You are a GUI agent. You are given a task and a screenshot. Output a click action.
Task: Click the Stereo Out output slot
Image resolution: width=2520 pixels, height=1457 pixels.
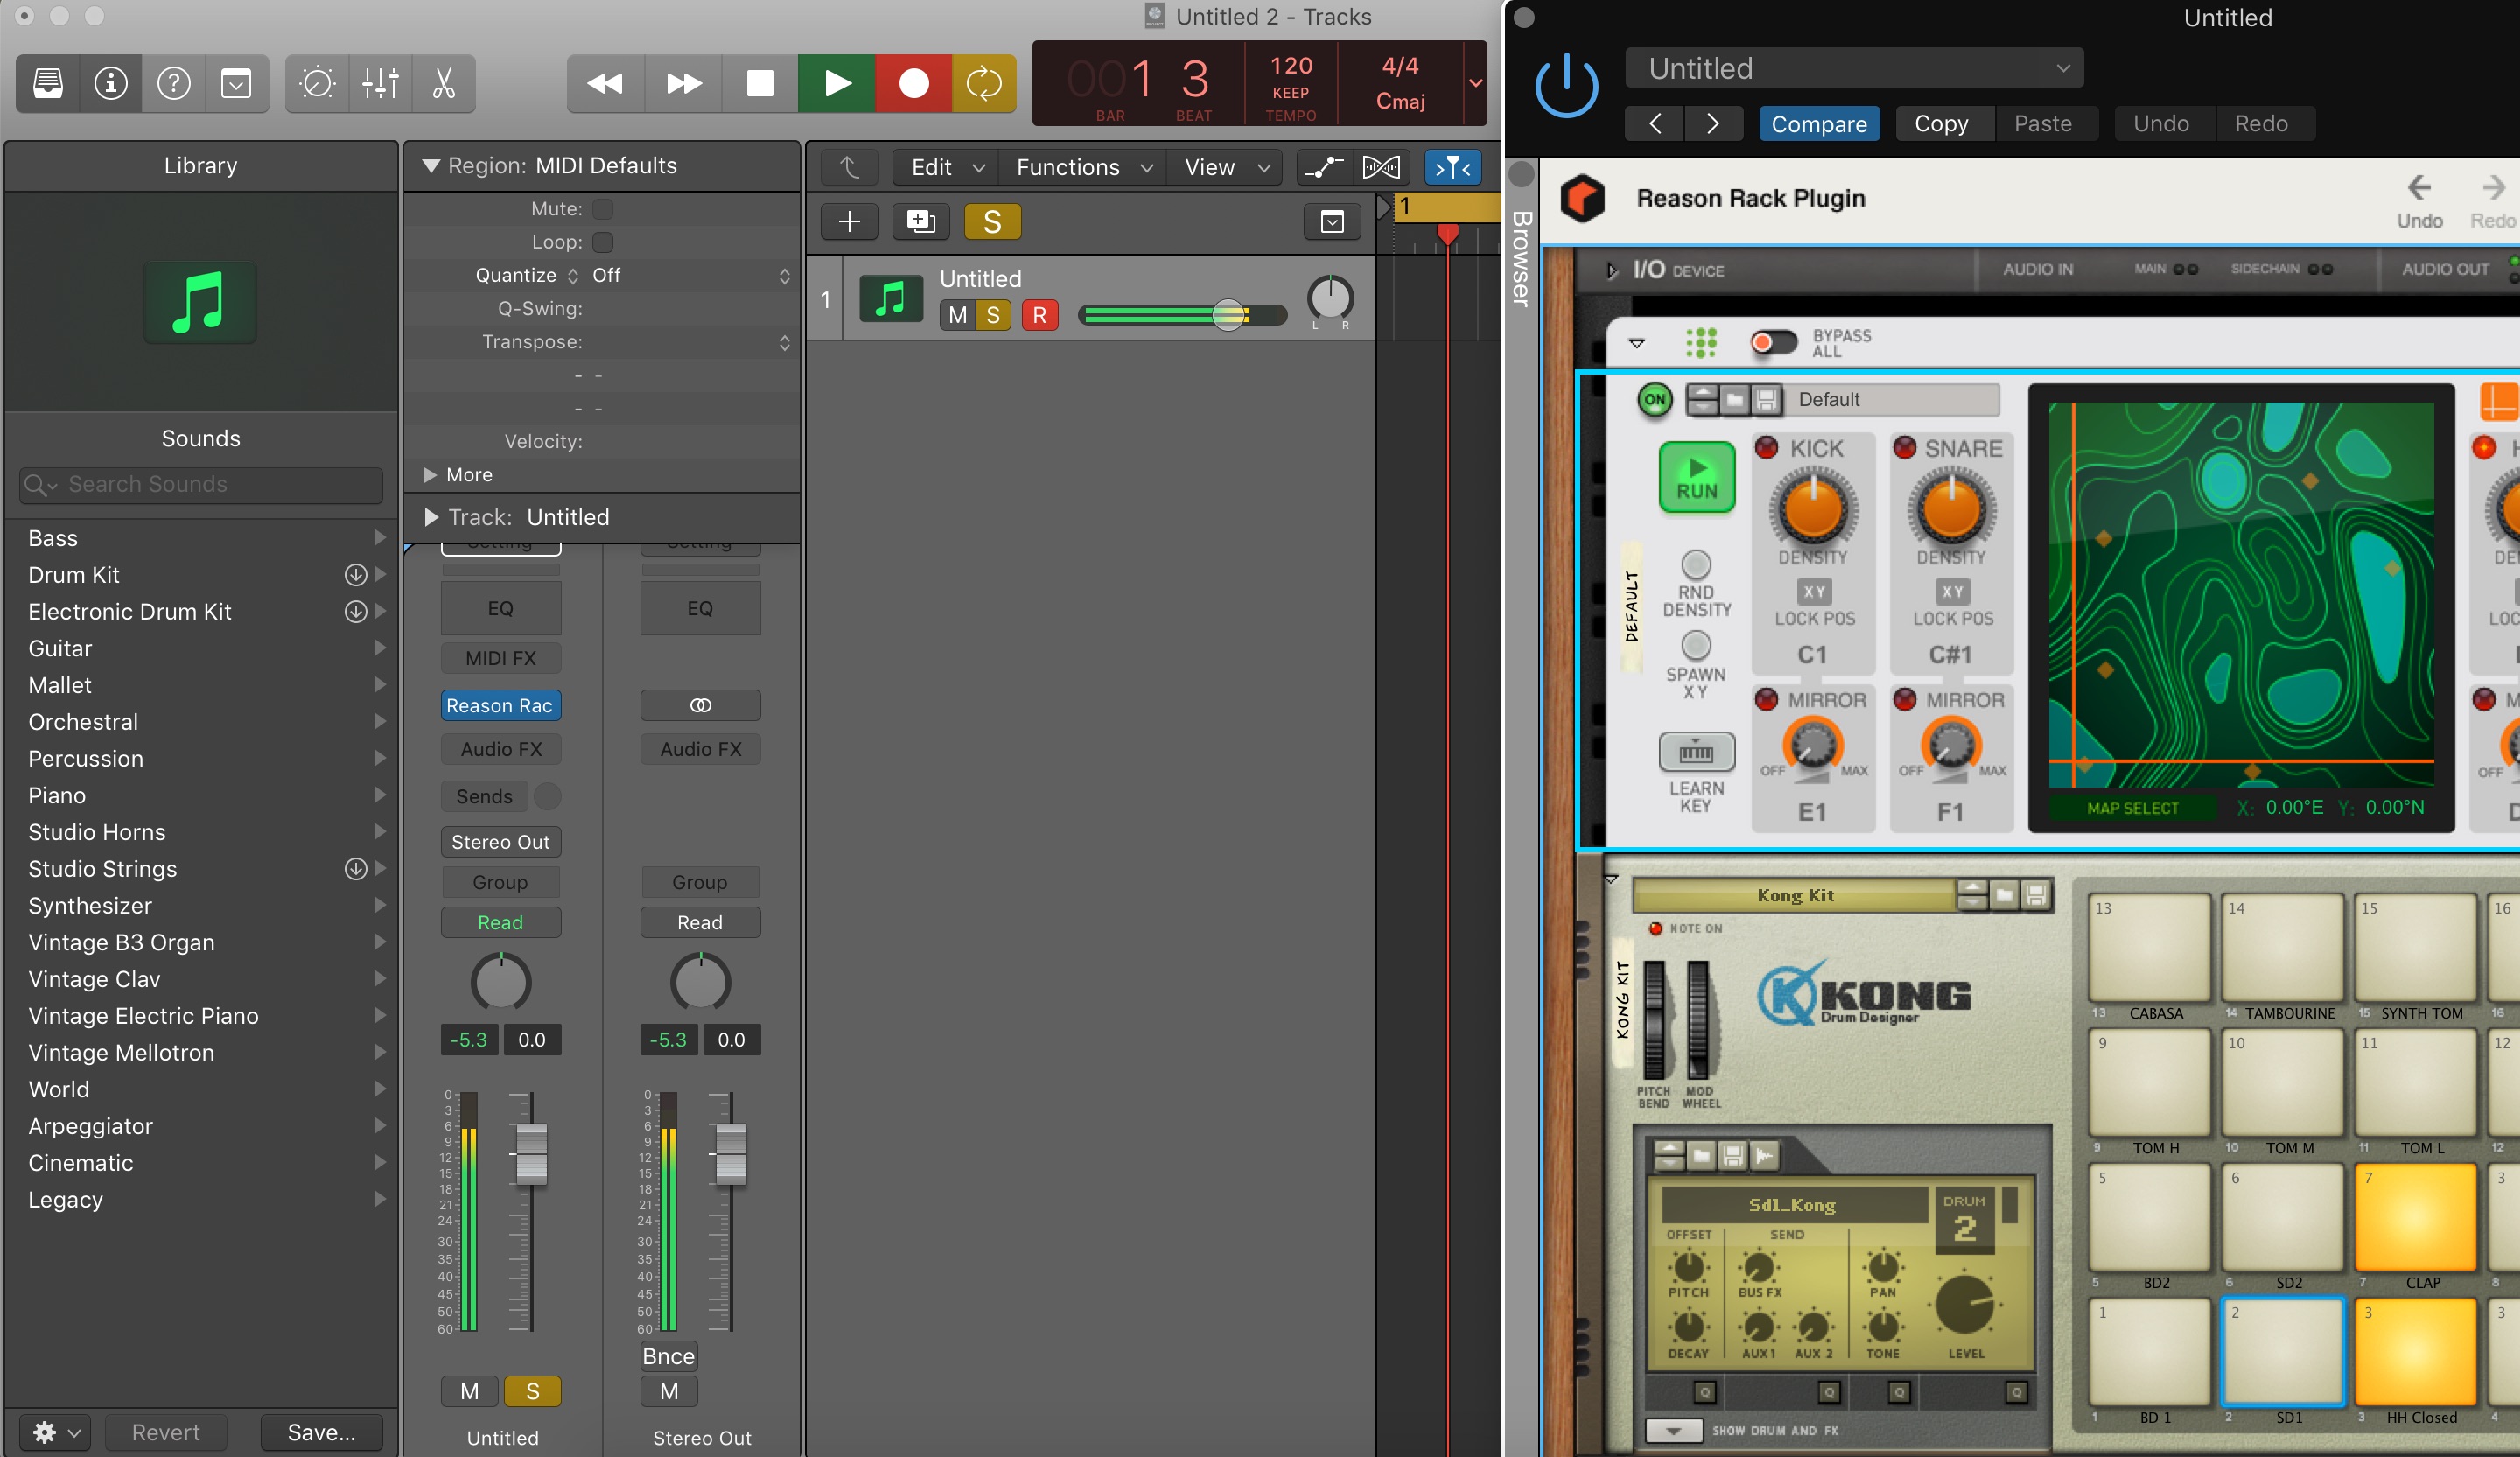500,842
